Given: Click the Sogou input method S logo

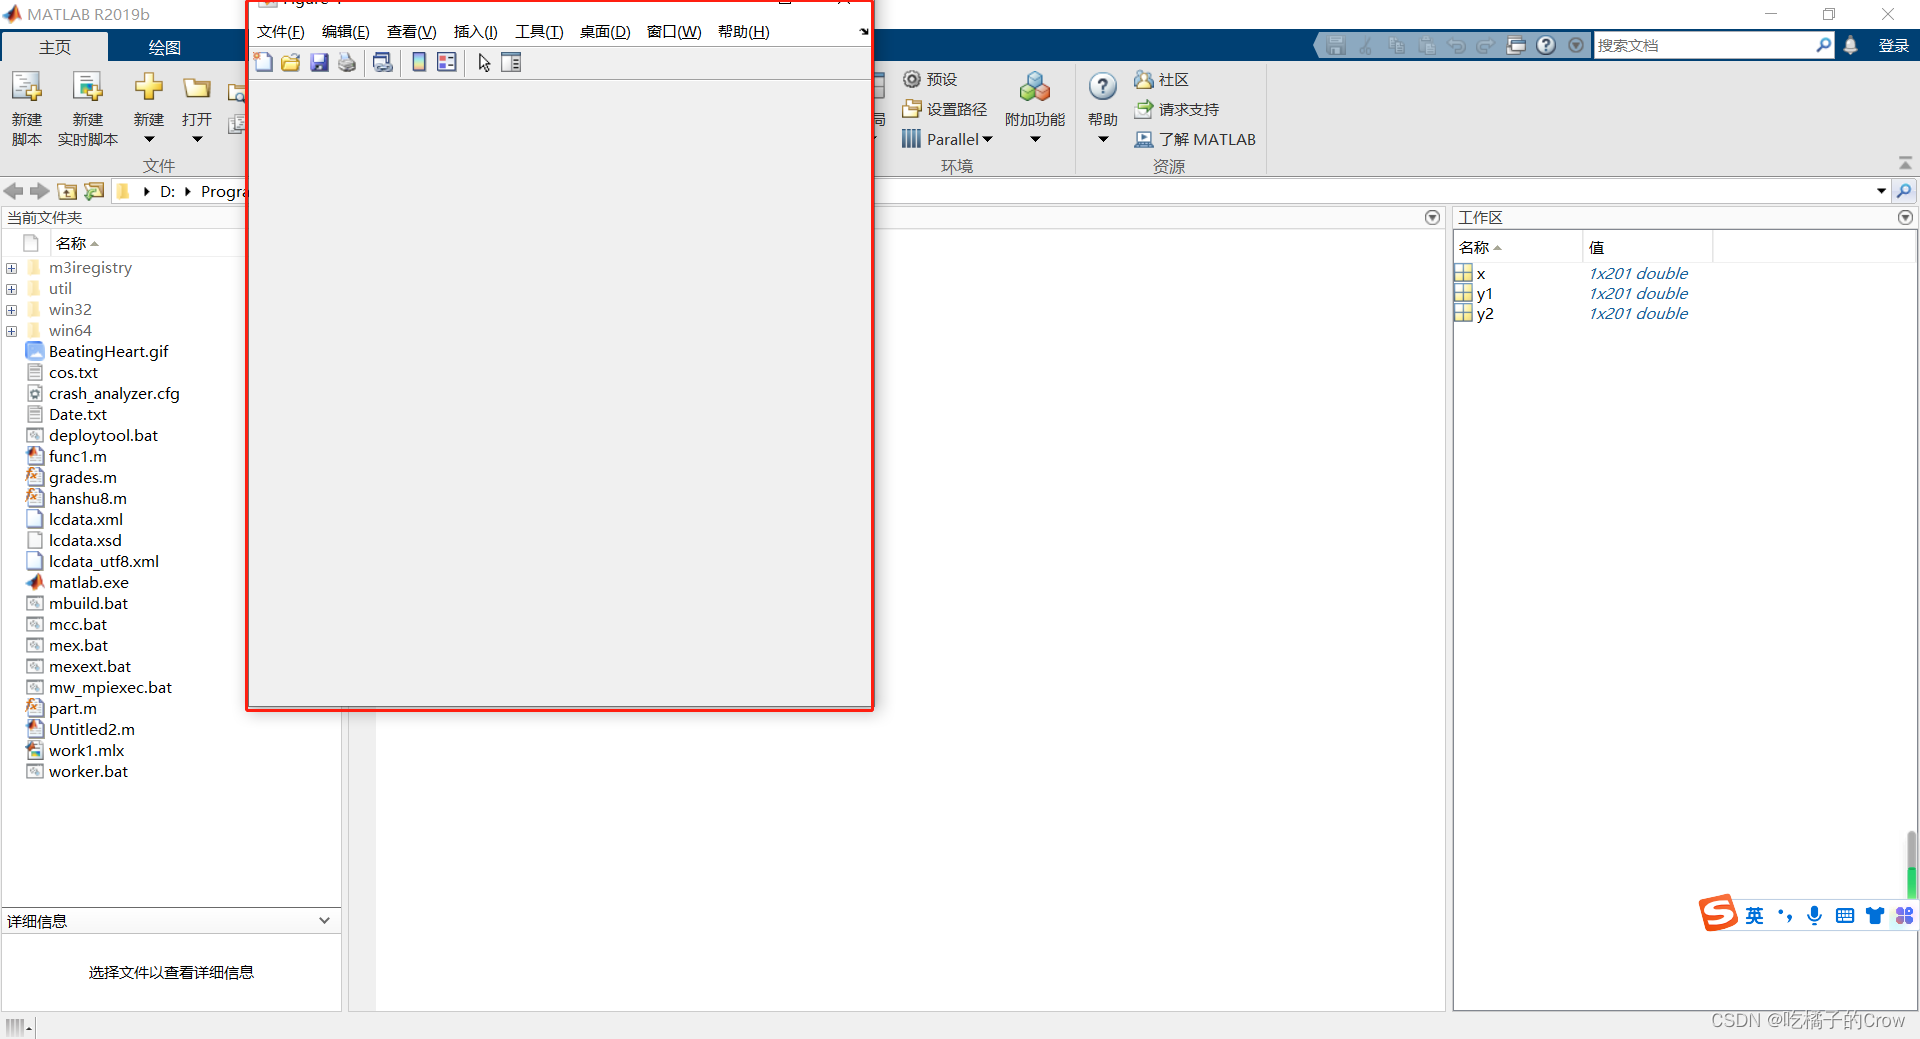Looking at the screenshot, I should [x=1718, y=913].
